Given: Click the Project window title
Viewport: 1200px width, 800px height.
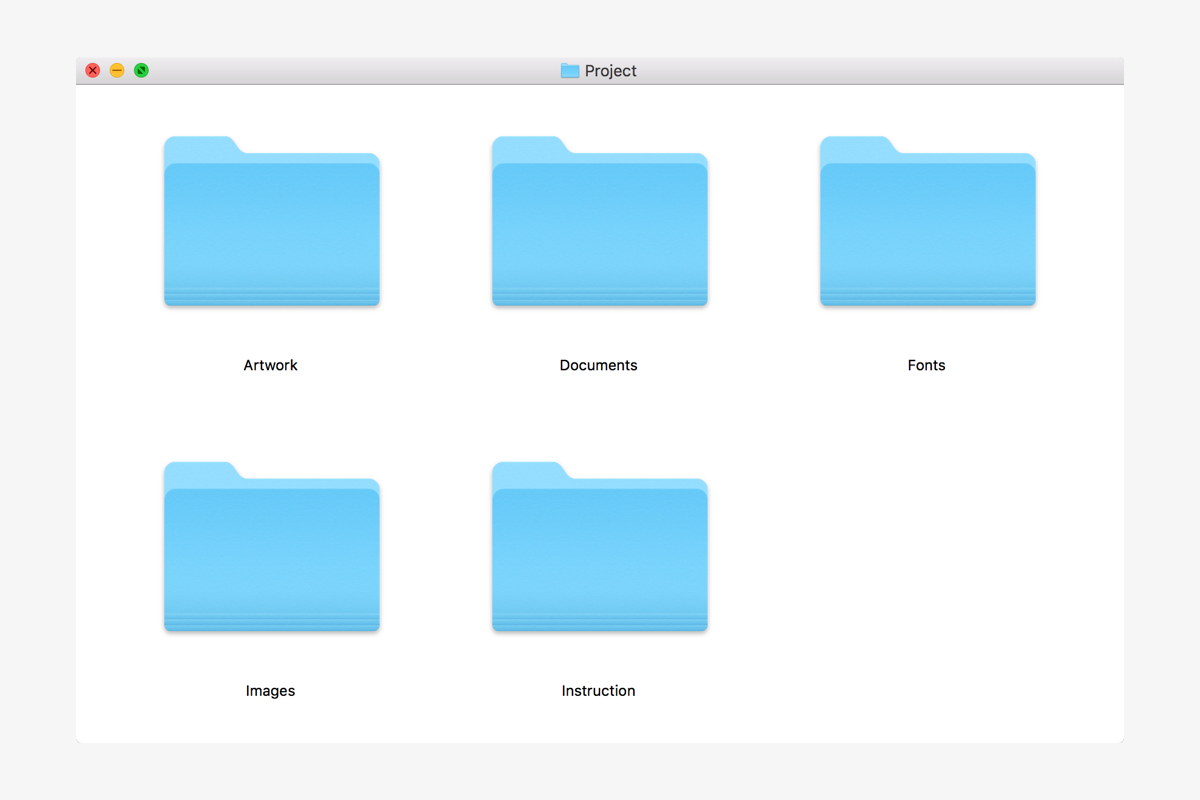Looking at the screenshot, I should coord(611,70).
